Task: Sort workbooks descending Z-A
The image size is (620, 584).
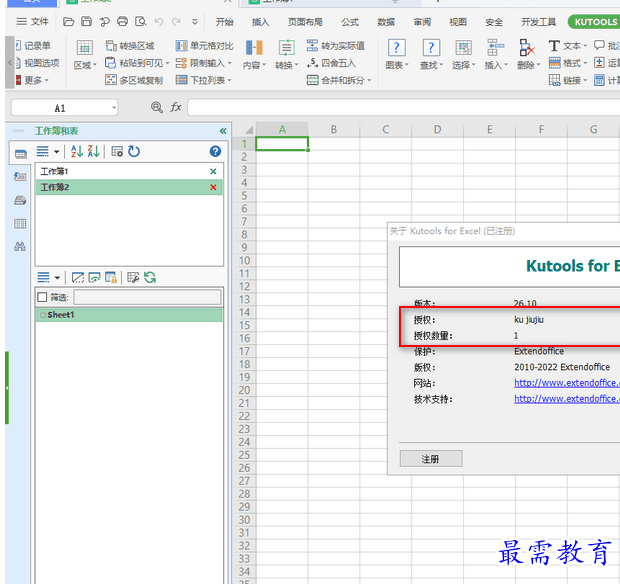Action: (94, 151)
